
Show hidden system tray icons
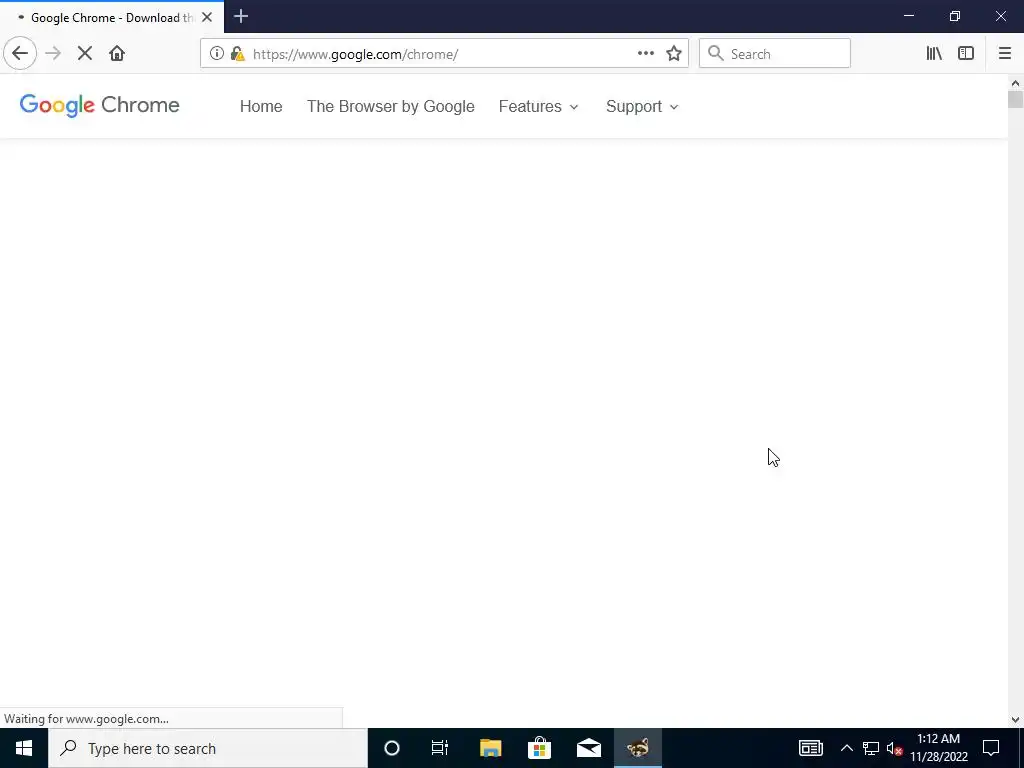pos(846,748)
